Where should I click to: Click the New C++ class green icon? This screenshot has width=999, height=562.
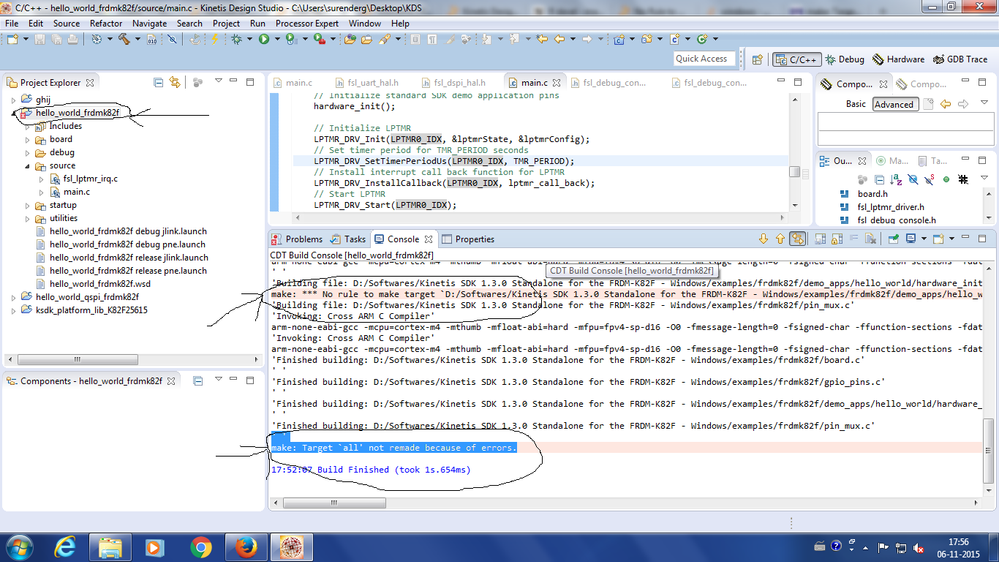701,40
